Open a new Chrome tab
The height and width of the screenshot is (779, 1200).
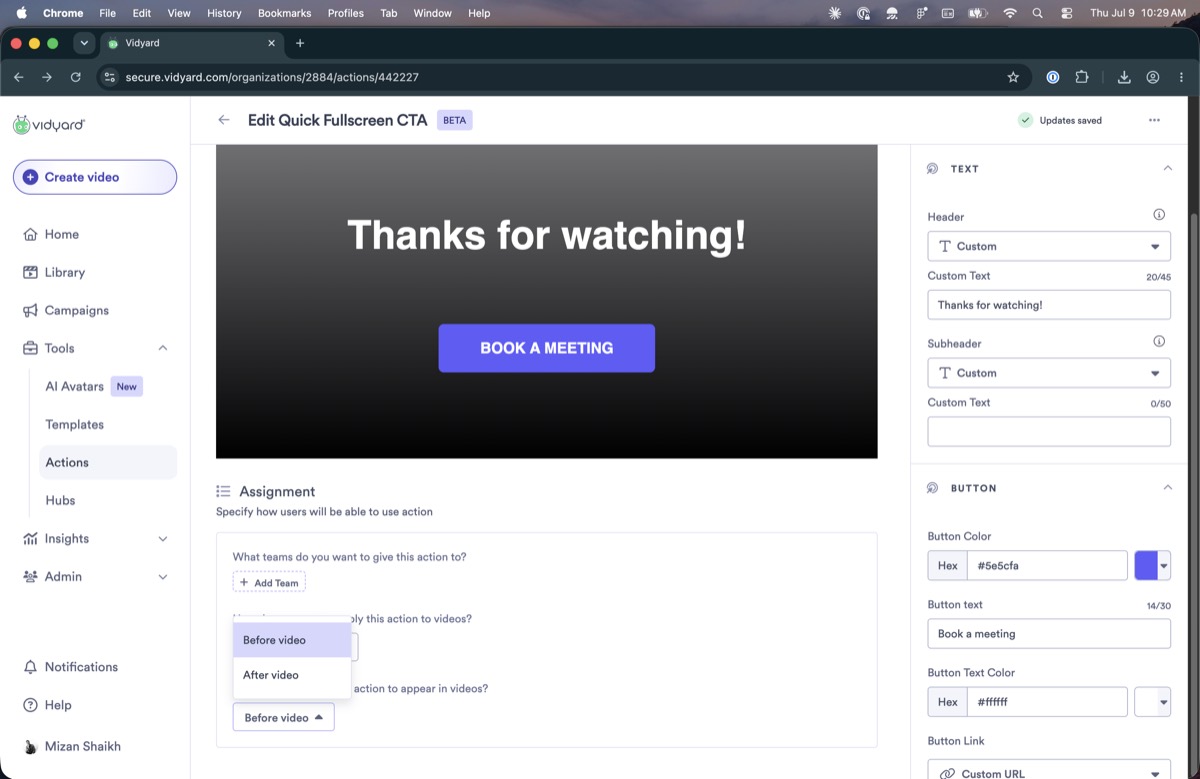tap(300, 43)
